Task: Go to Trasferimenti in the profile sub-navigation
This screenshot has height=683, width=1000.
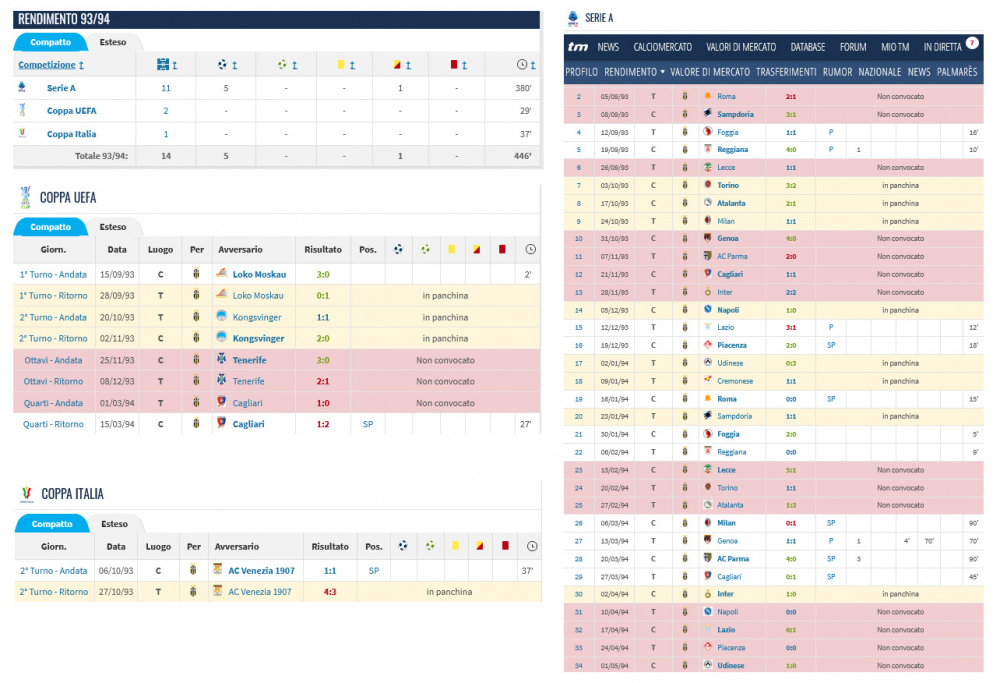Action: pos(786,72)
